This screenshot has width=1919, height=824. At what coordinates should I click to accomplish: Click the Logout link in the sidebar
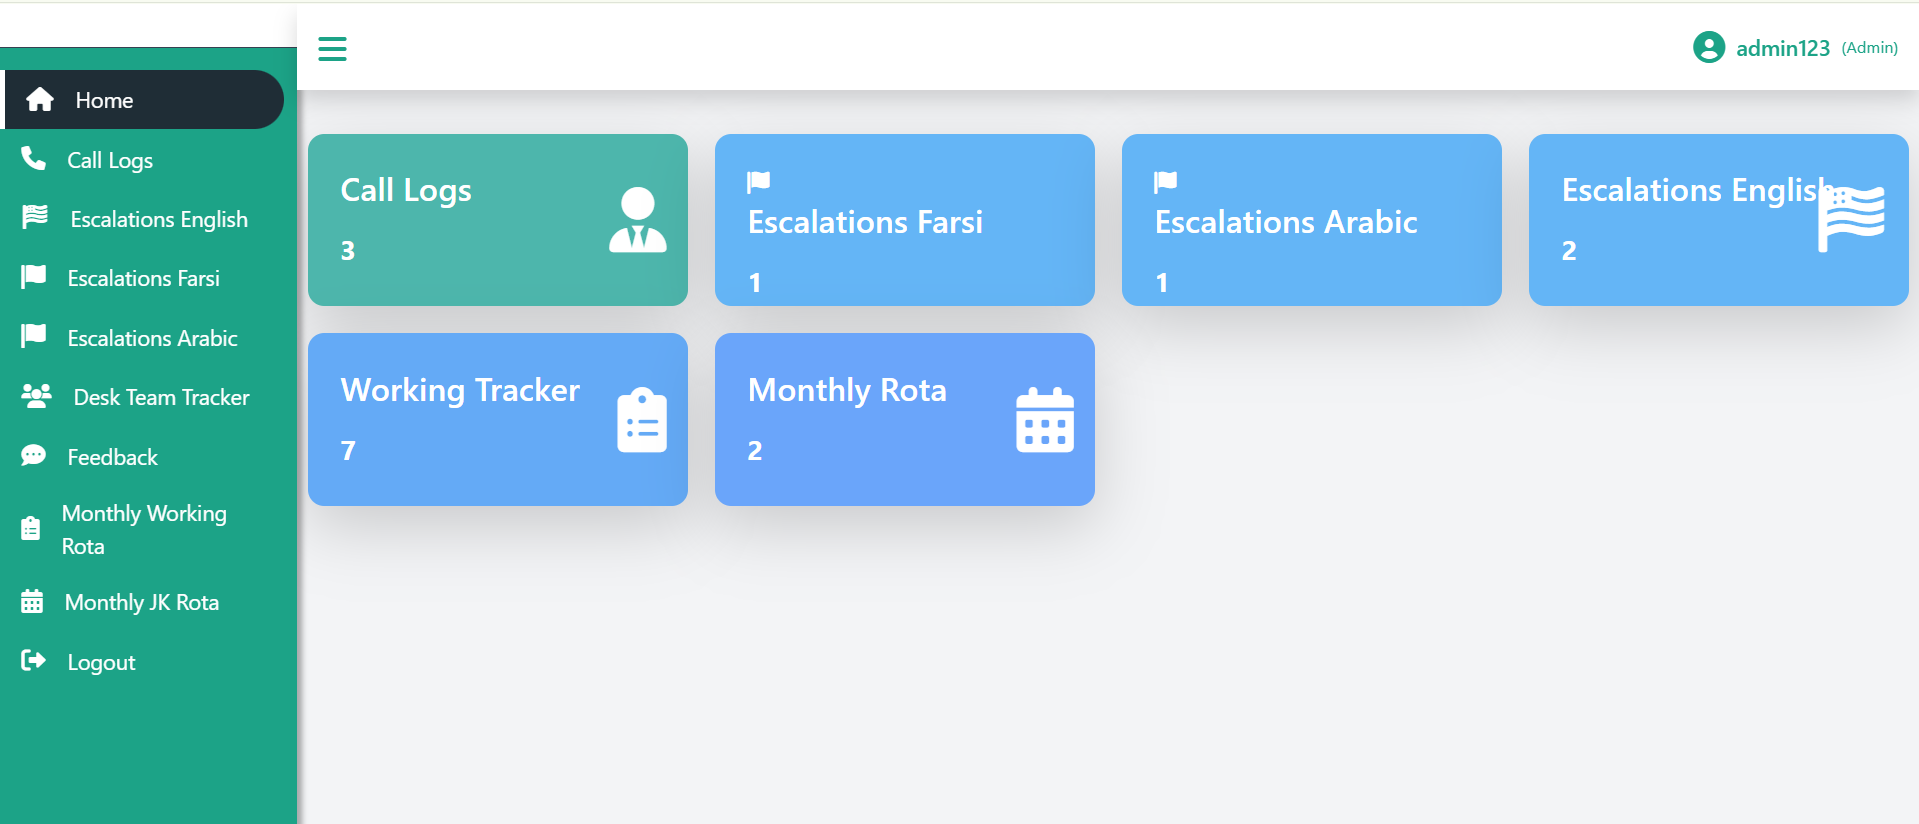pyautogui.click(x=100, y=661)
